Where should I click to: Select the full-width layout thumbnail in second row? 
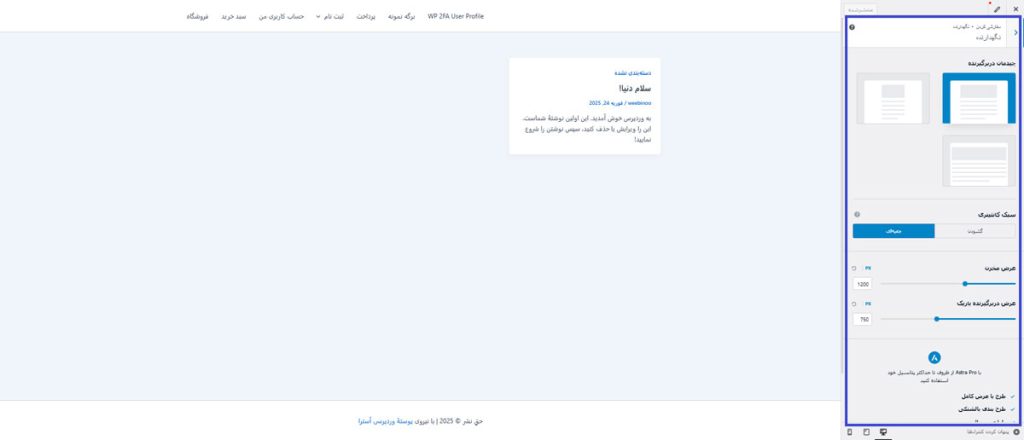[x=978, y=160]
